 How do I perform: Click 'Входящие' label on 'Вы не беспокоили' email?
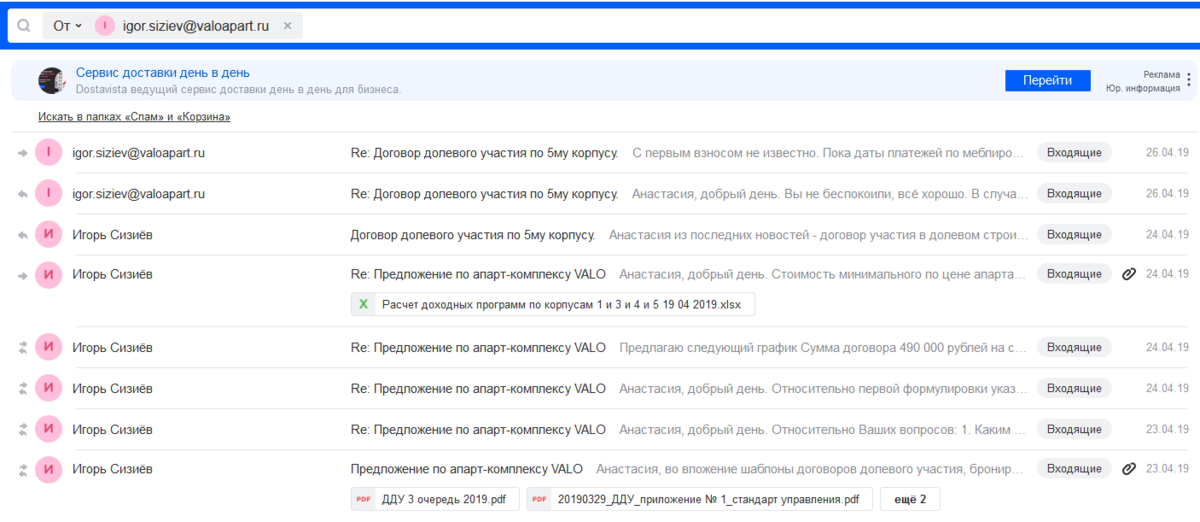(x=1074, y=193)
